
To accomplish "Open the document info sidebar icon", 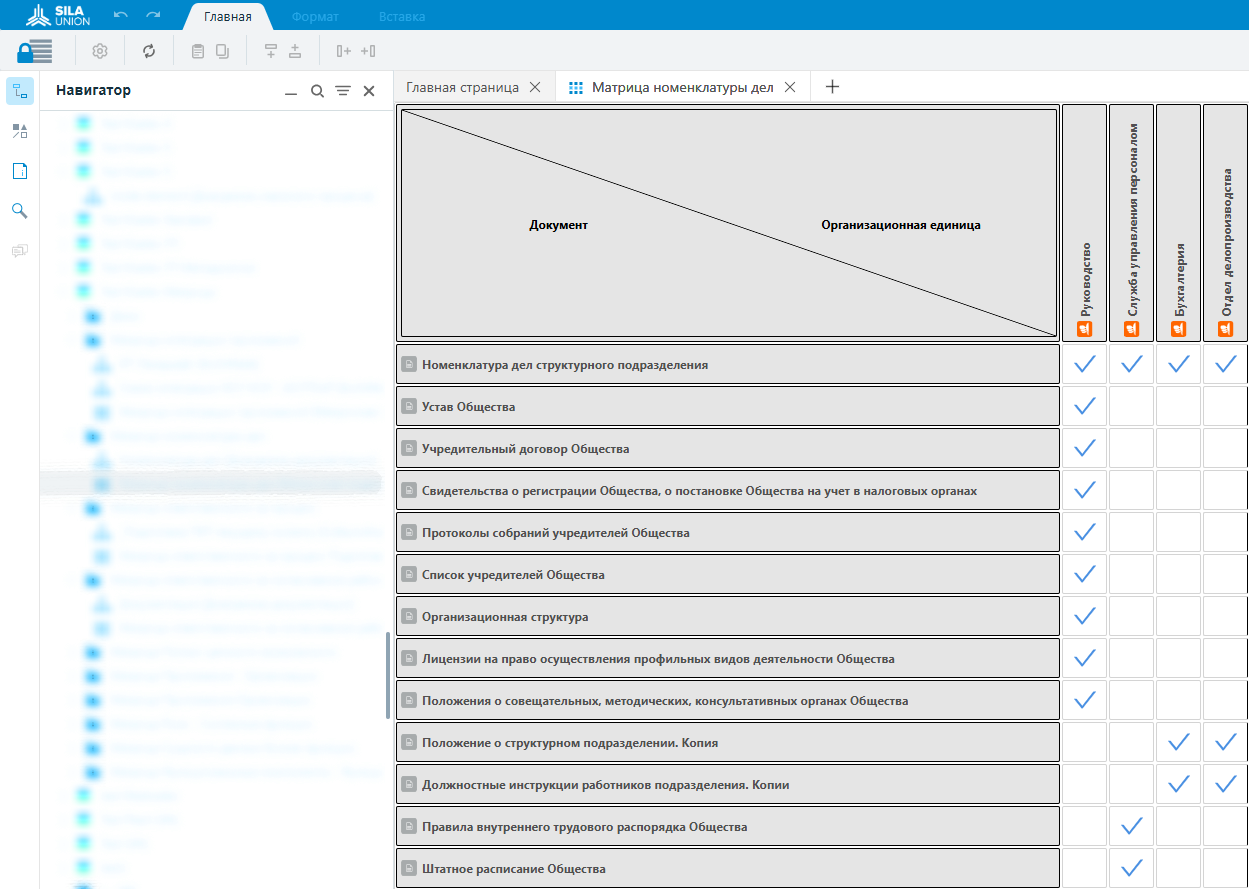I will [19, 171].
